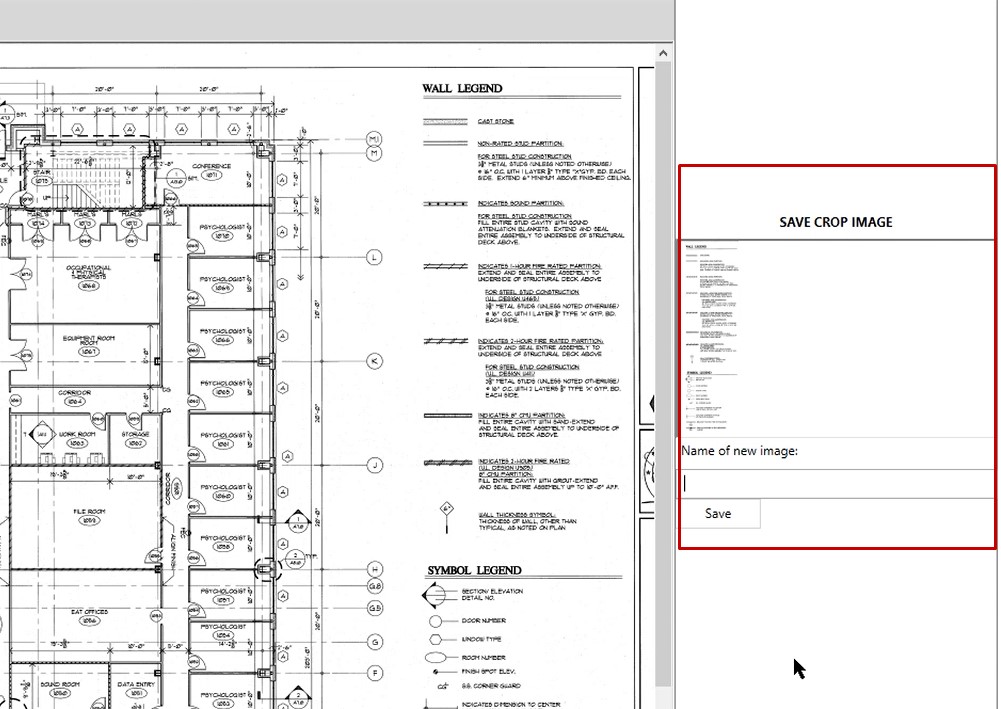Click the cast stone wall pattern sample

click(x=446, y=121)
